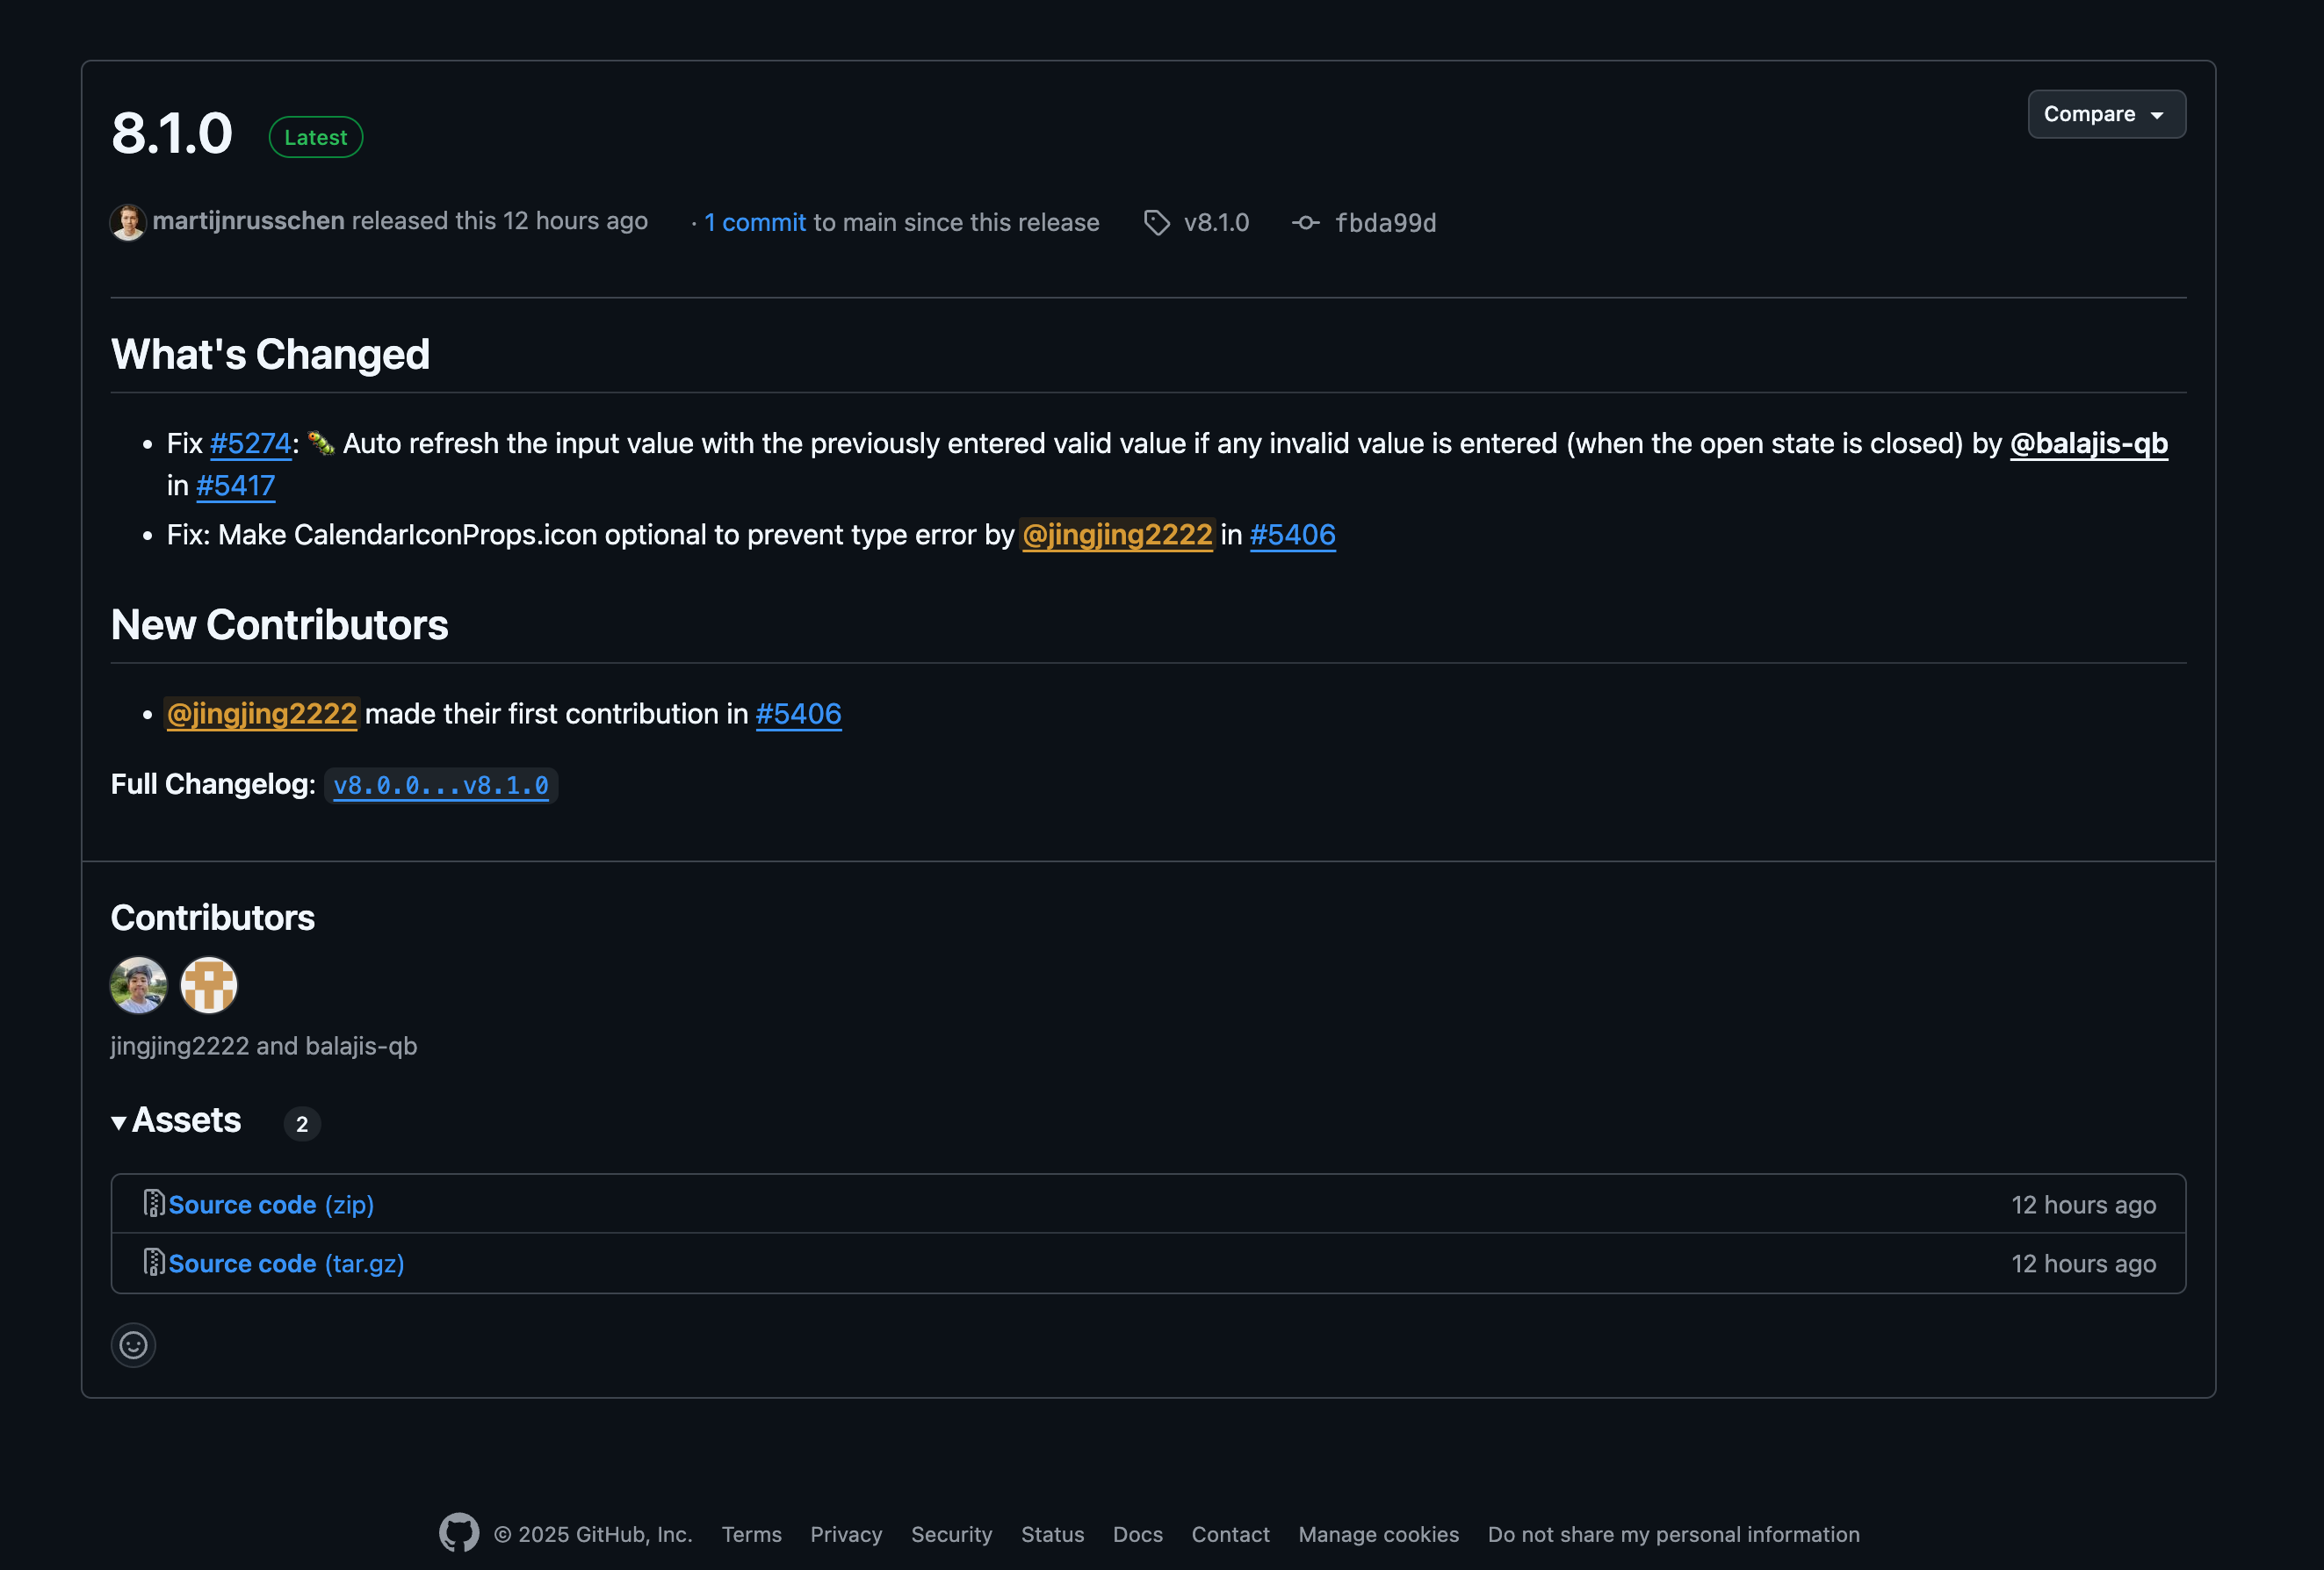Open the Terms footer link
Image resolution: width=2324 pixels, height=1570 pixels.
(x=751, y=1534)
